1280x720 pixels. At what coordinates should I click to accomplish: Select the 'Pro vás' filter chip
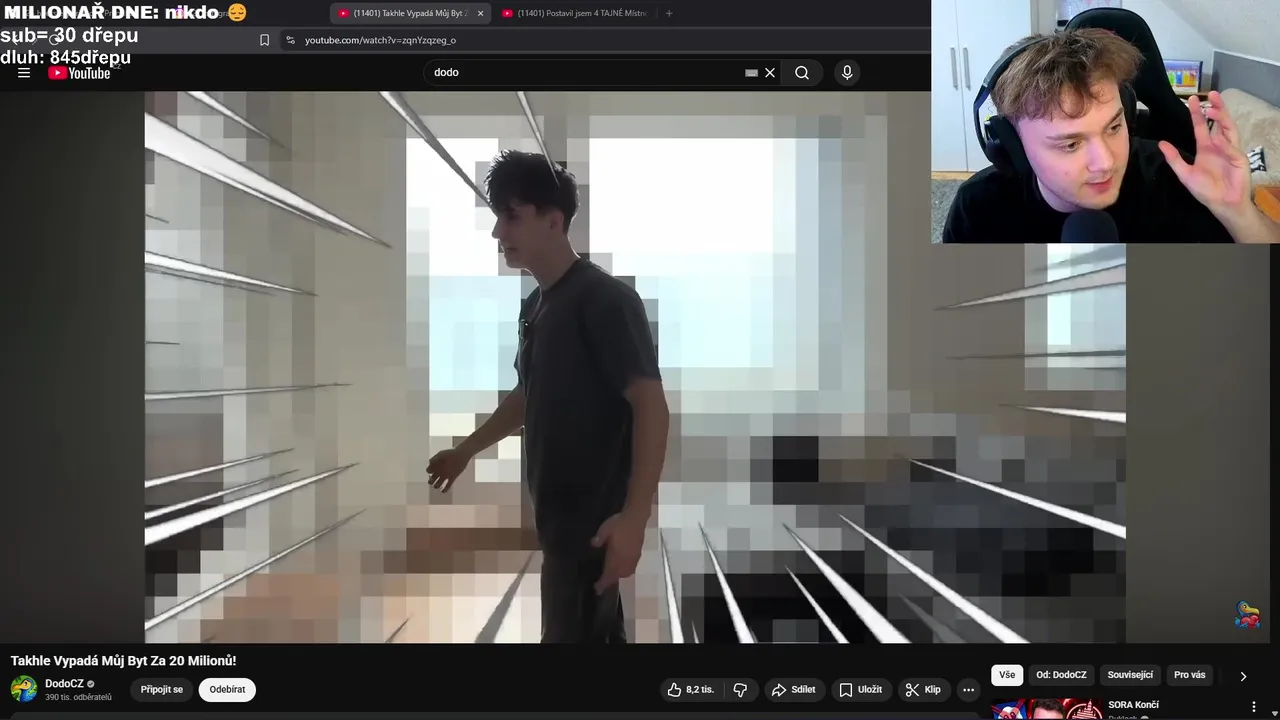click(x=1189, y=675)
